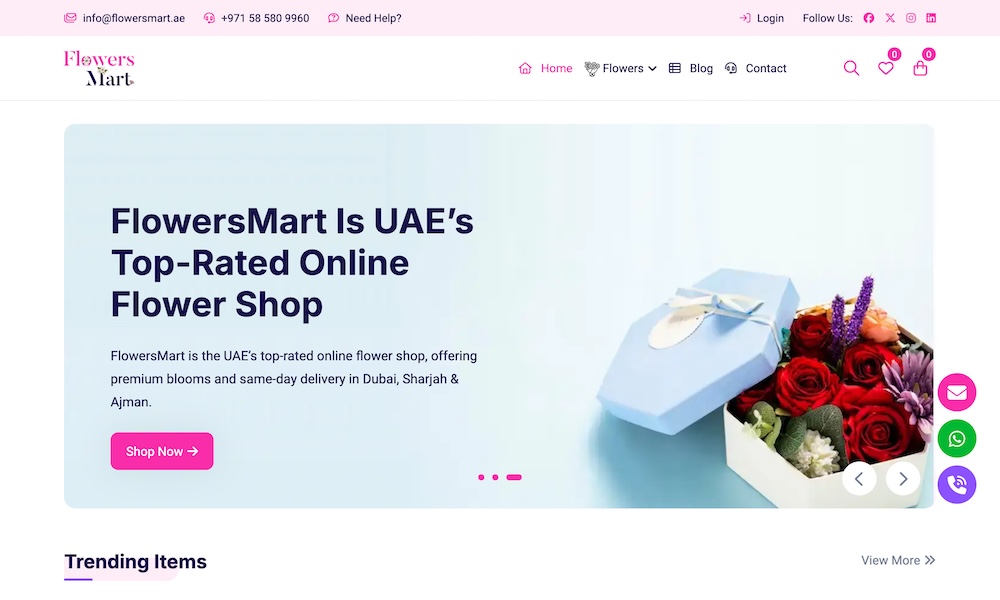Click the green WhatsApp floating button

(957, 439)
